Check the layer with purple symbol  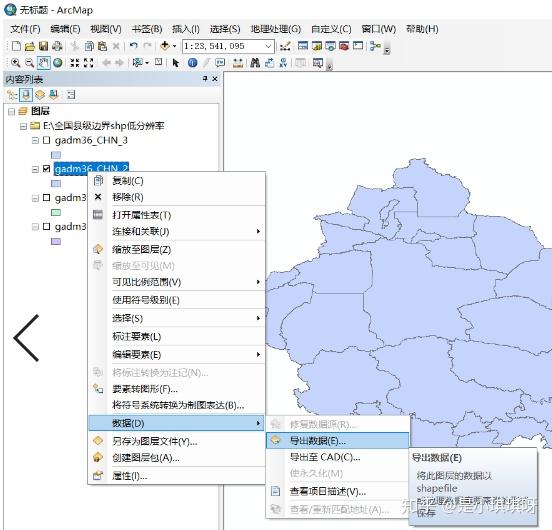coord(46,226)
